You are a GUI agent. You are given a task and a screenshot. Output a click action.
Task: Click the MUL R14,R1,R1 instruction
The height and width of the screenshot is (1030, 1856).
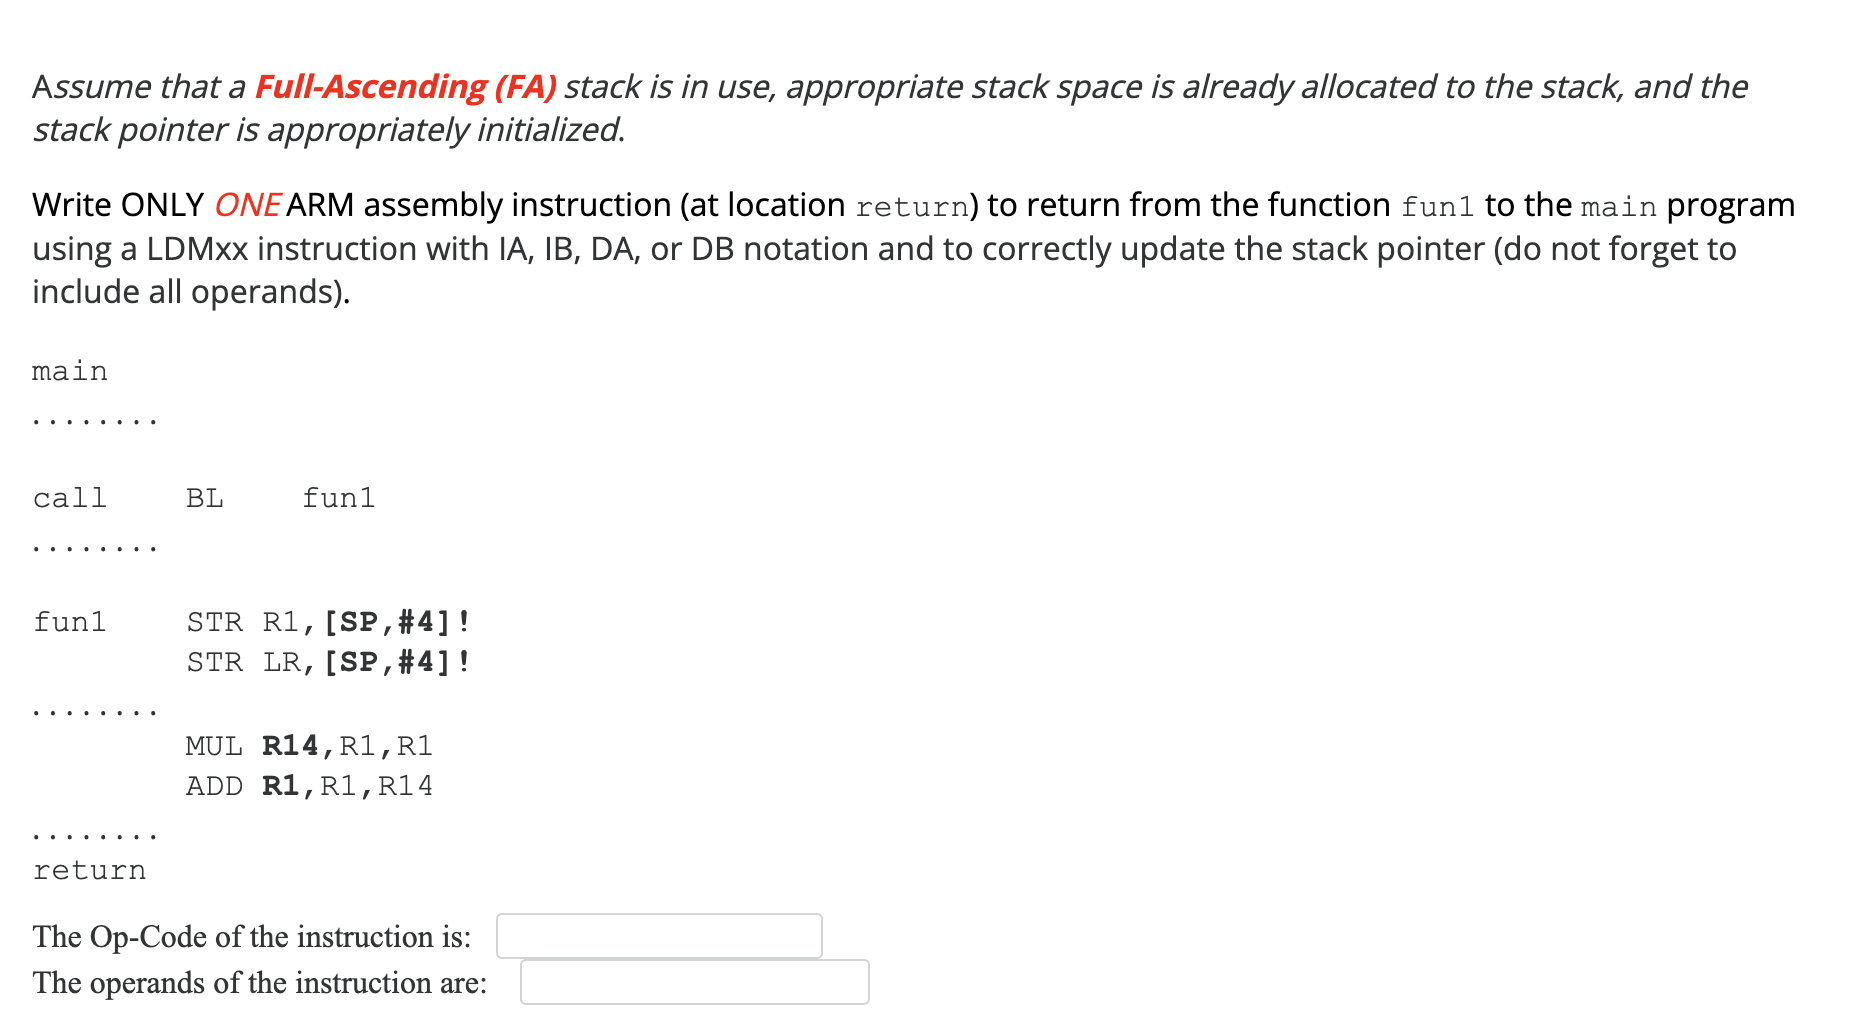click(310, 745)
